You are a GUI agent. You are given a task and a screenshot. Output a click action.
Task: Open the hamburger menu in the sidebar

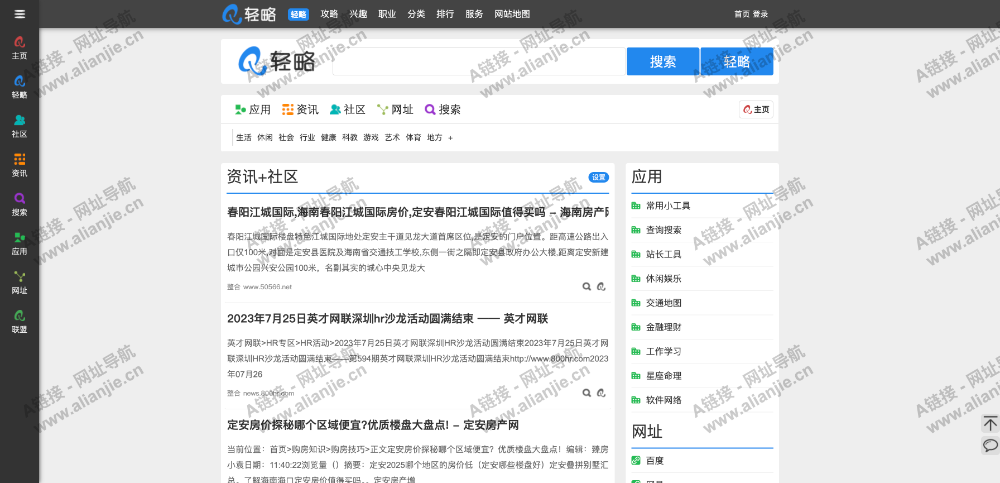pyautogui.click(x=19, y=14)
